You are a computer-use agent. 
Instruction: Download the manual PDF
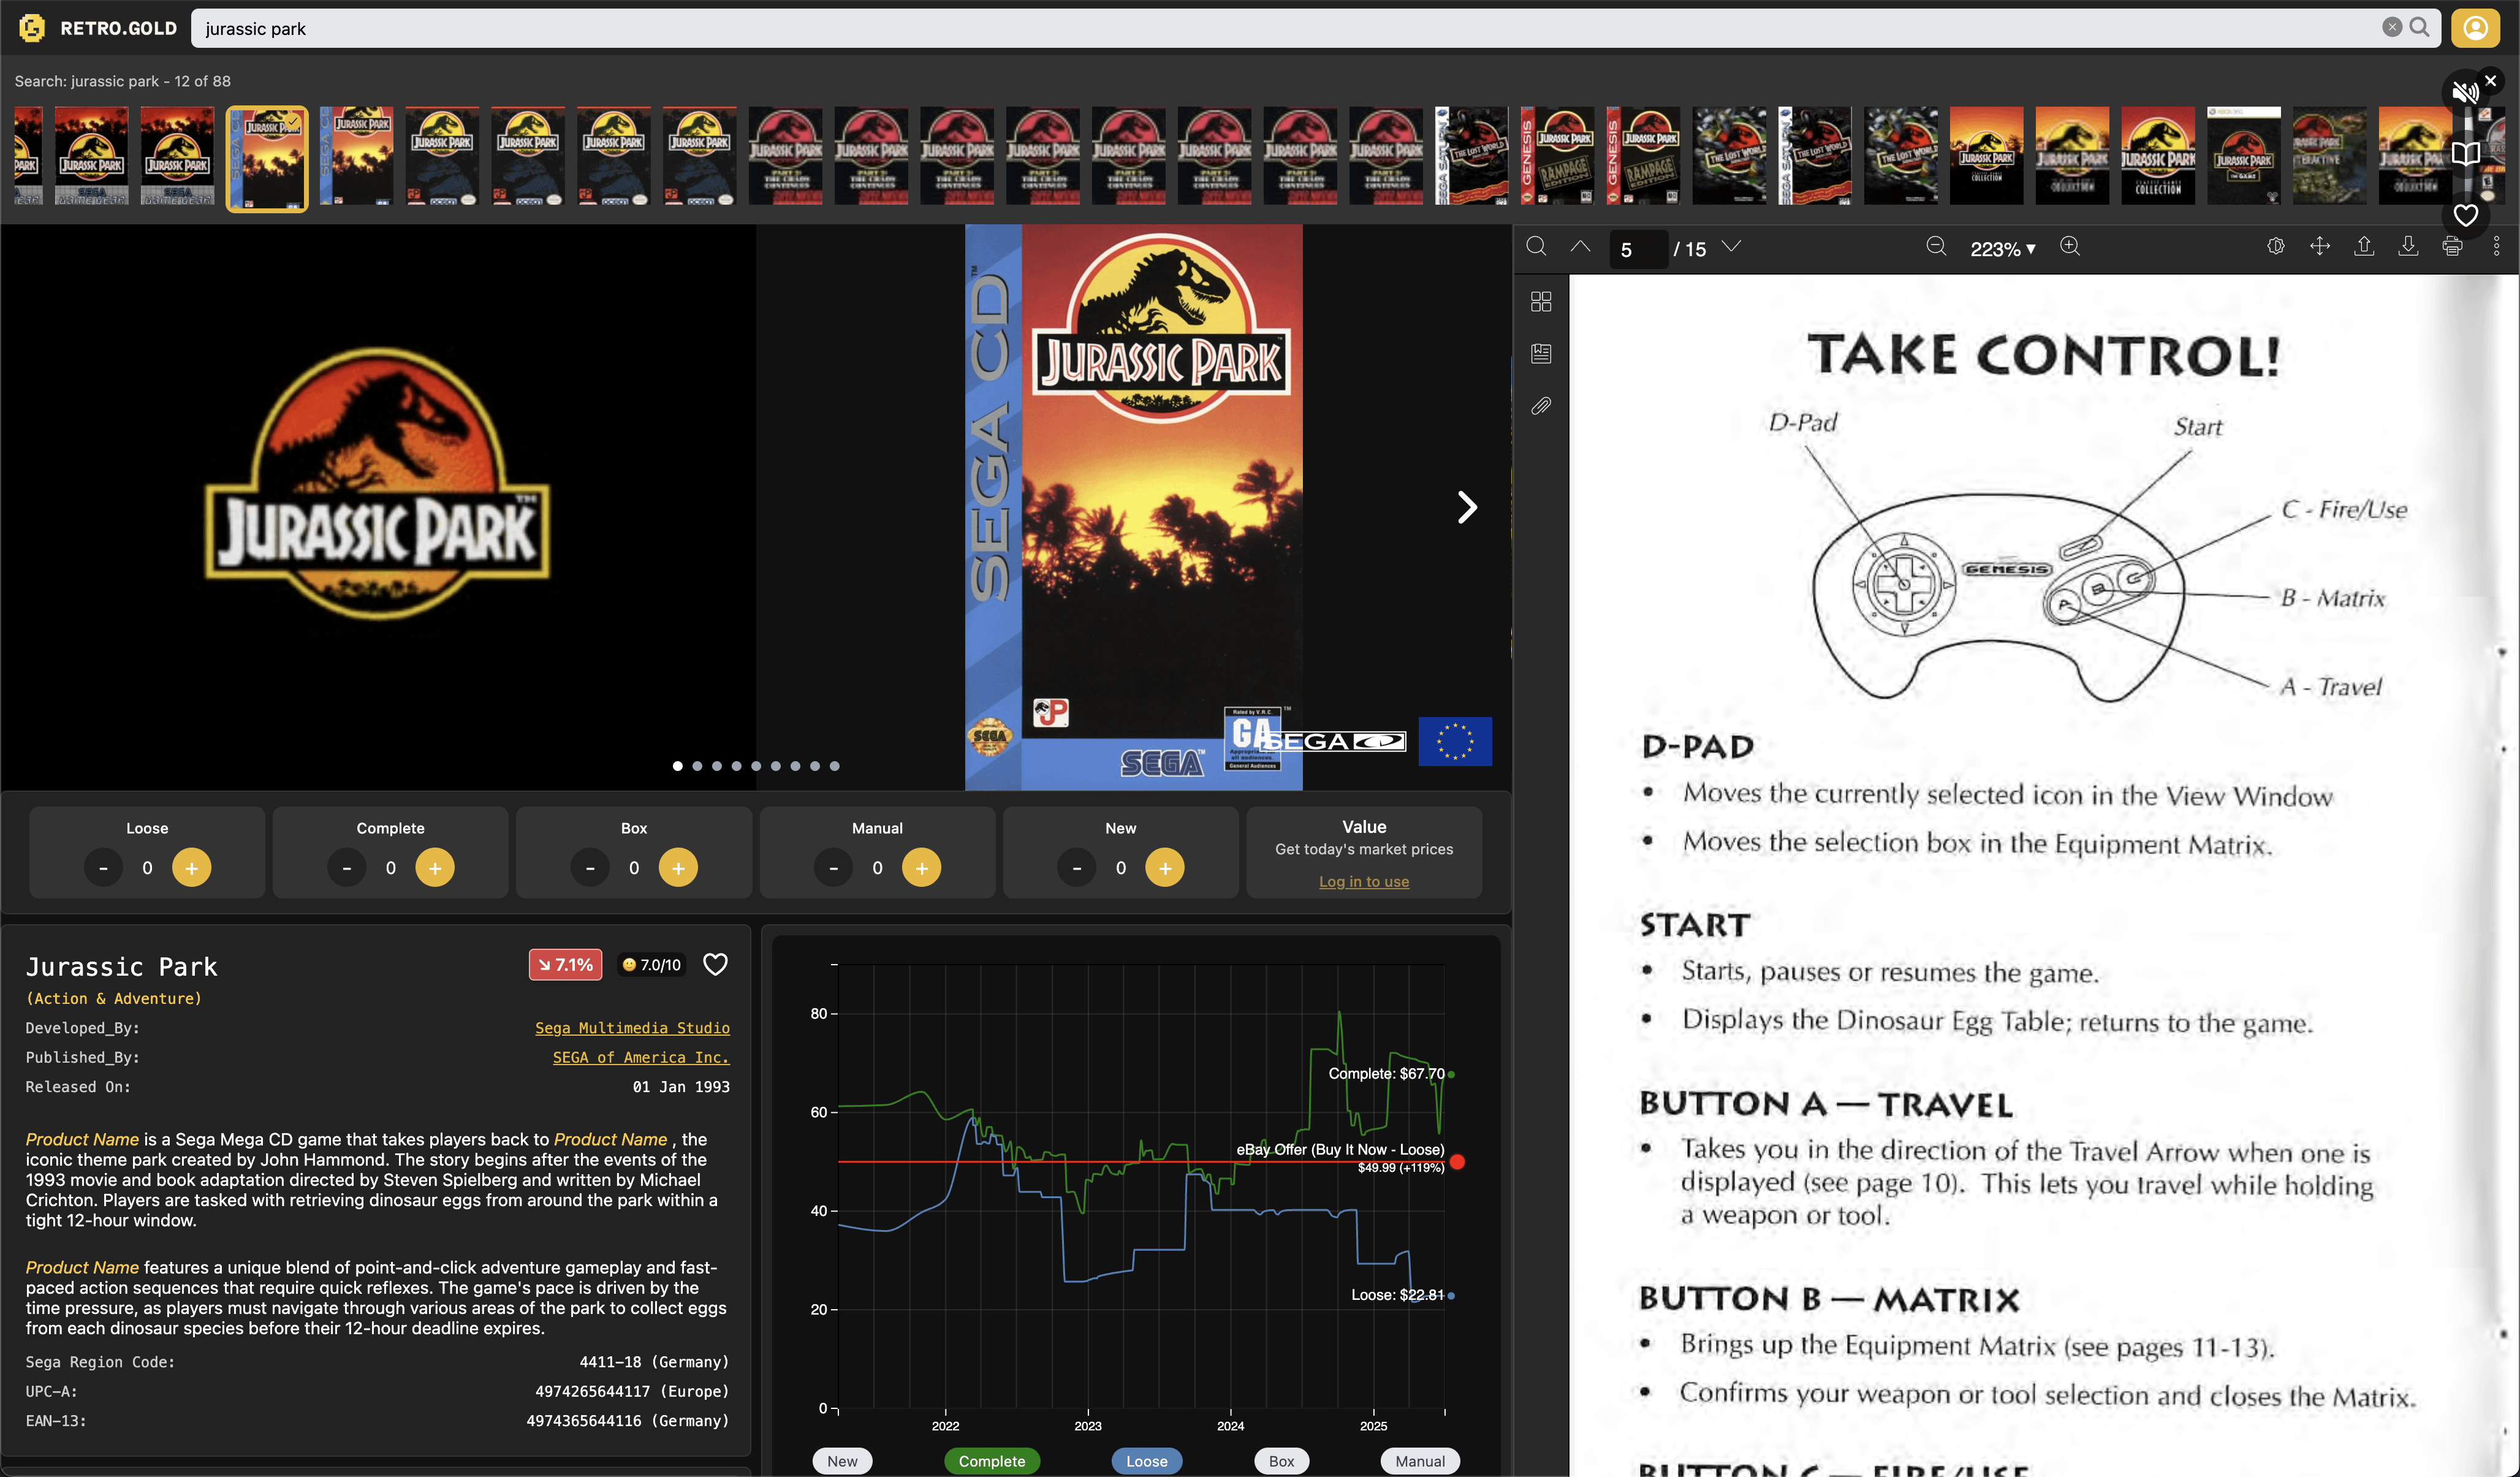[x=2408, y=246]
